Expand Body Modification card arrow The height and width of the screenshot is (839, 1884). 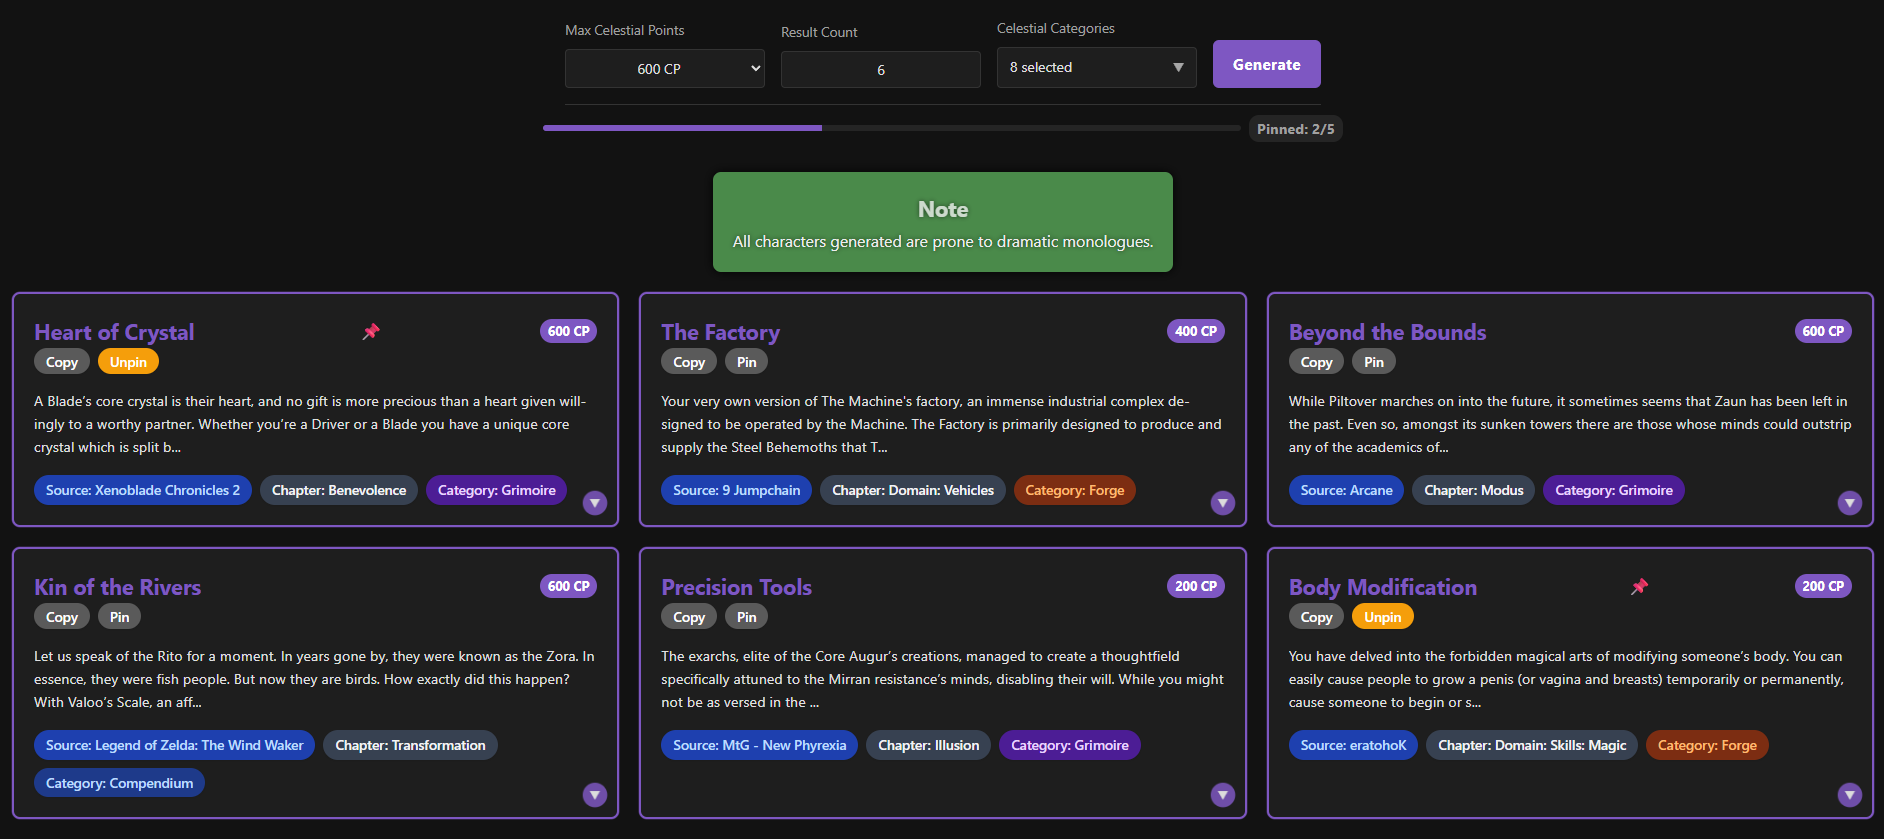coord(1849,795)
